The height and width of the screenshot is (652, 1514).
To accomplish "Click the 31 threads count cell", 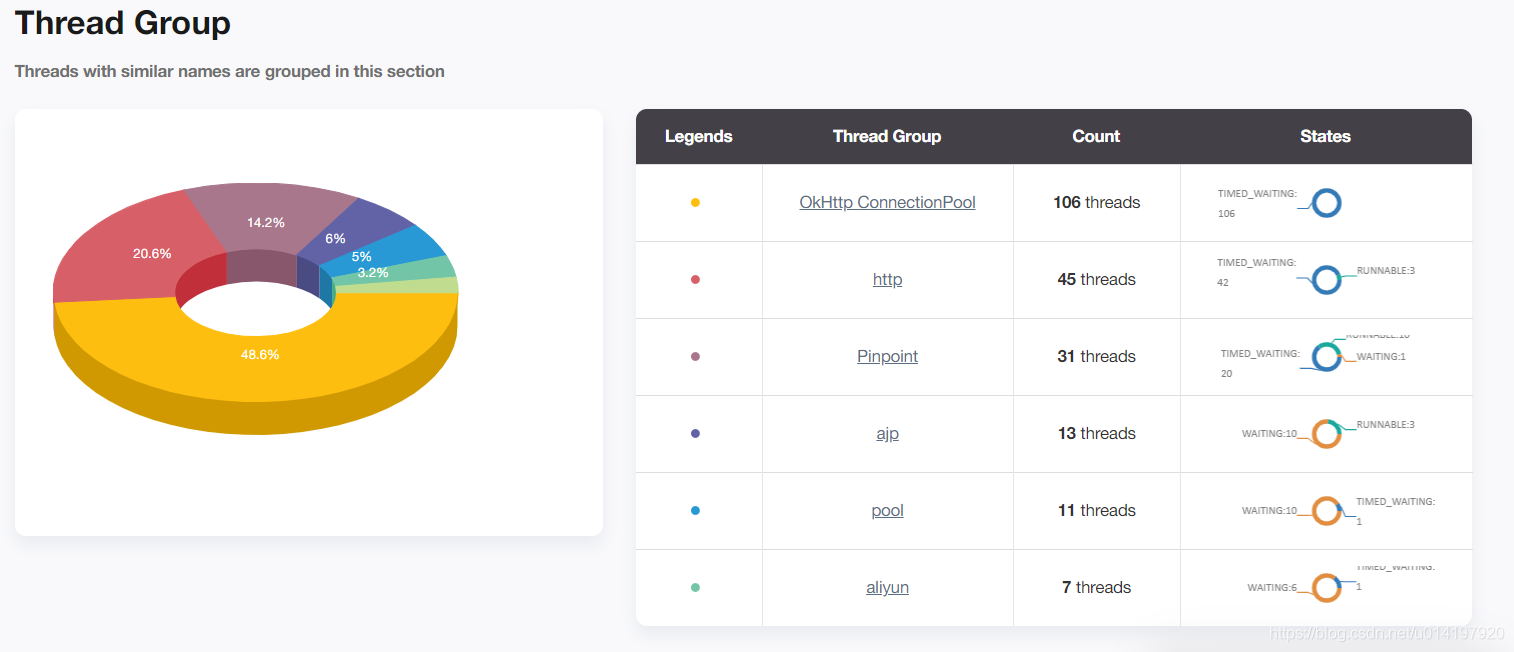I will pos(1097,356).
